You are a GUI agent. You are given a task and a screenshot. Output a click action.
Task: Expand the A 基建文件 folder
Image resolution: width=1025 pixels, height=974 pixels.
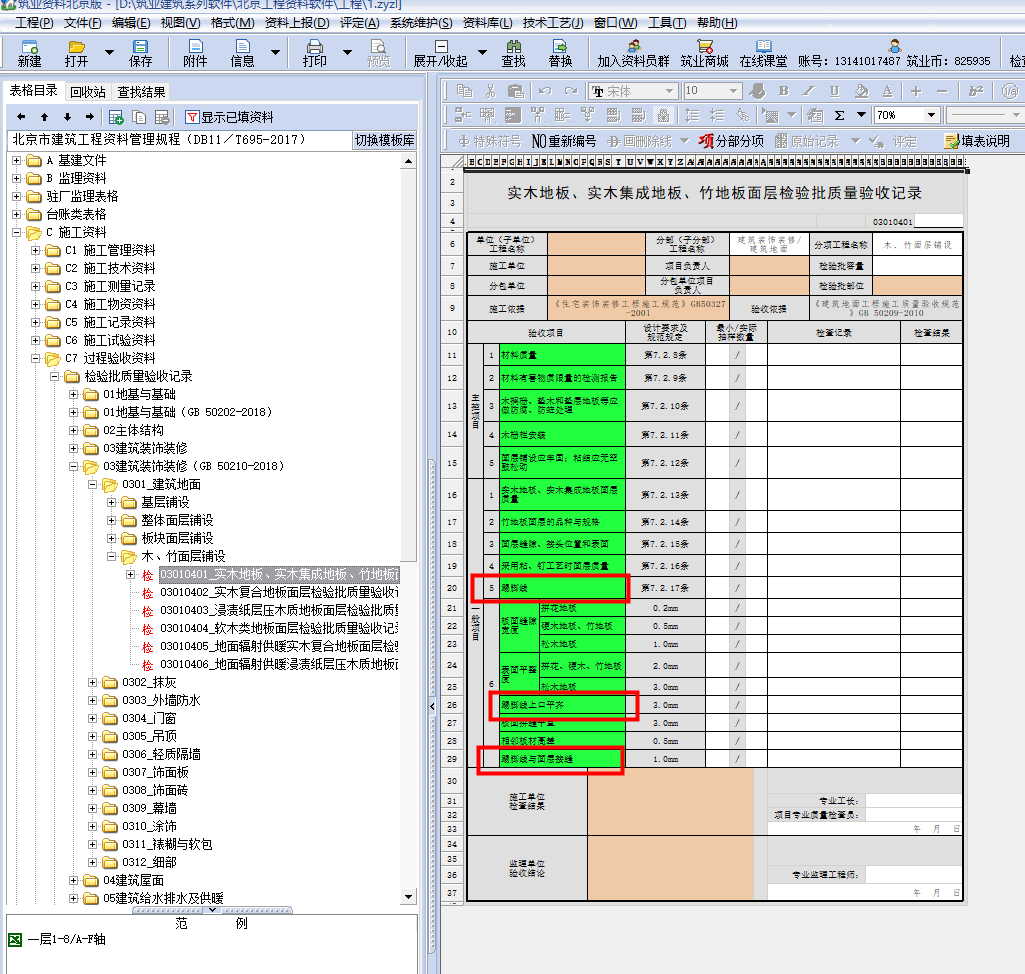click(x=16, y=160)
